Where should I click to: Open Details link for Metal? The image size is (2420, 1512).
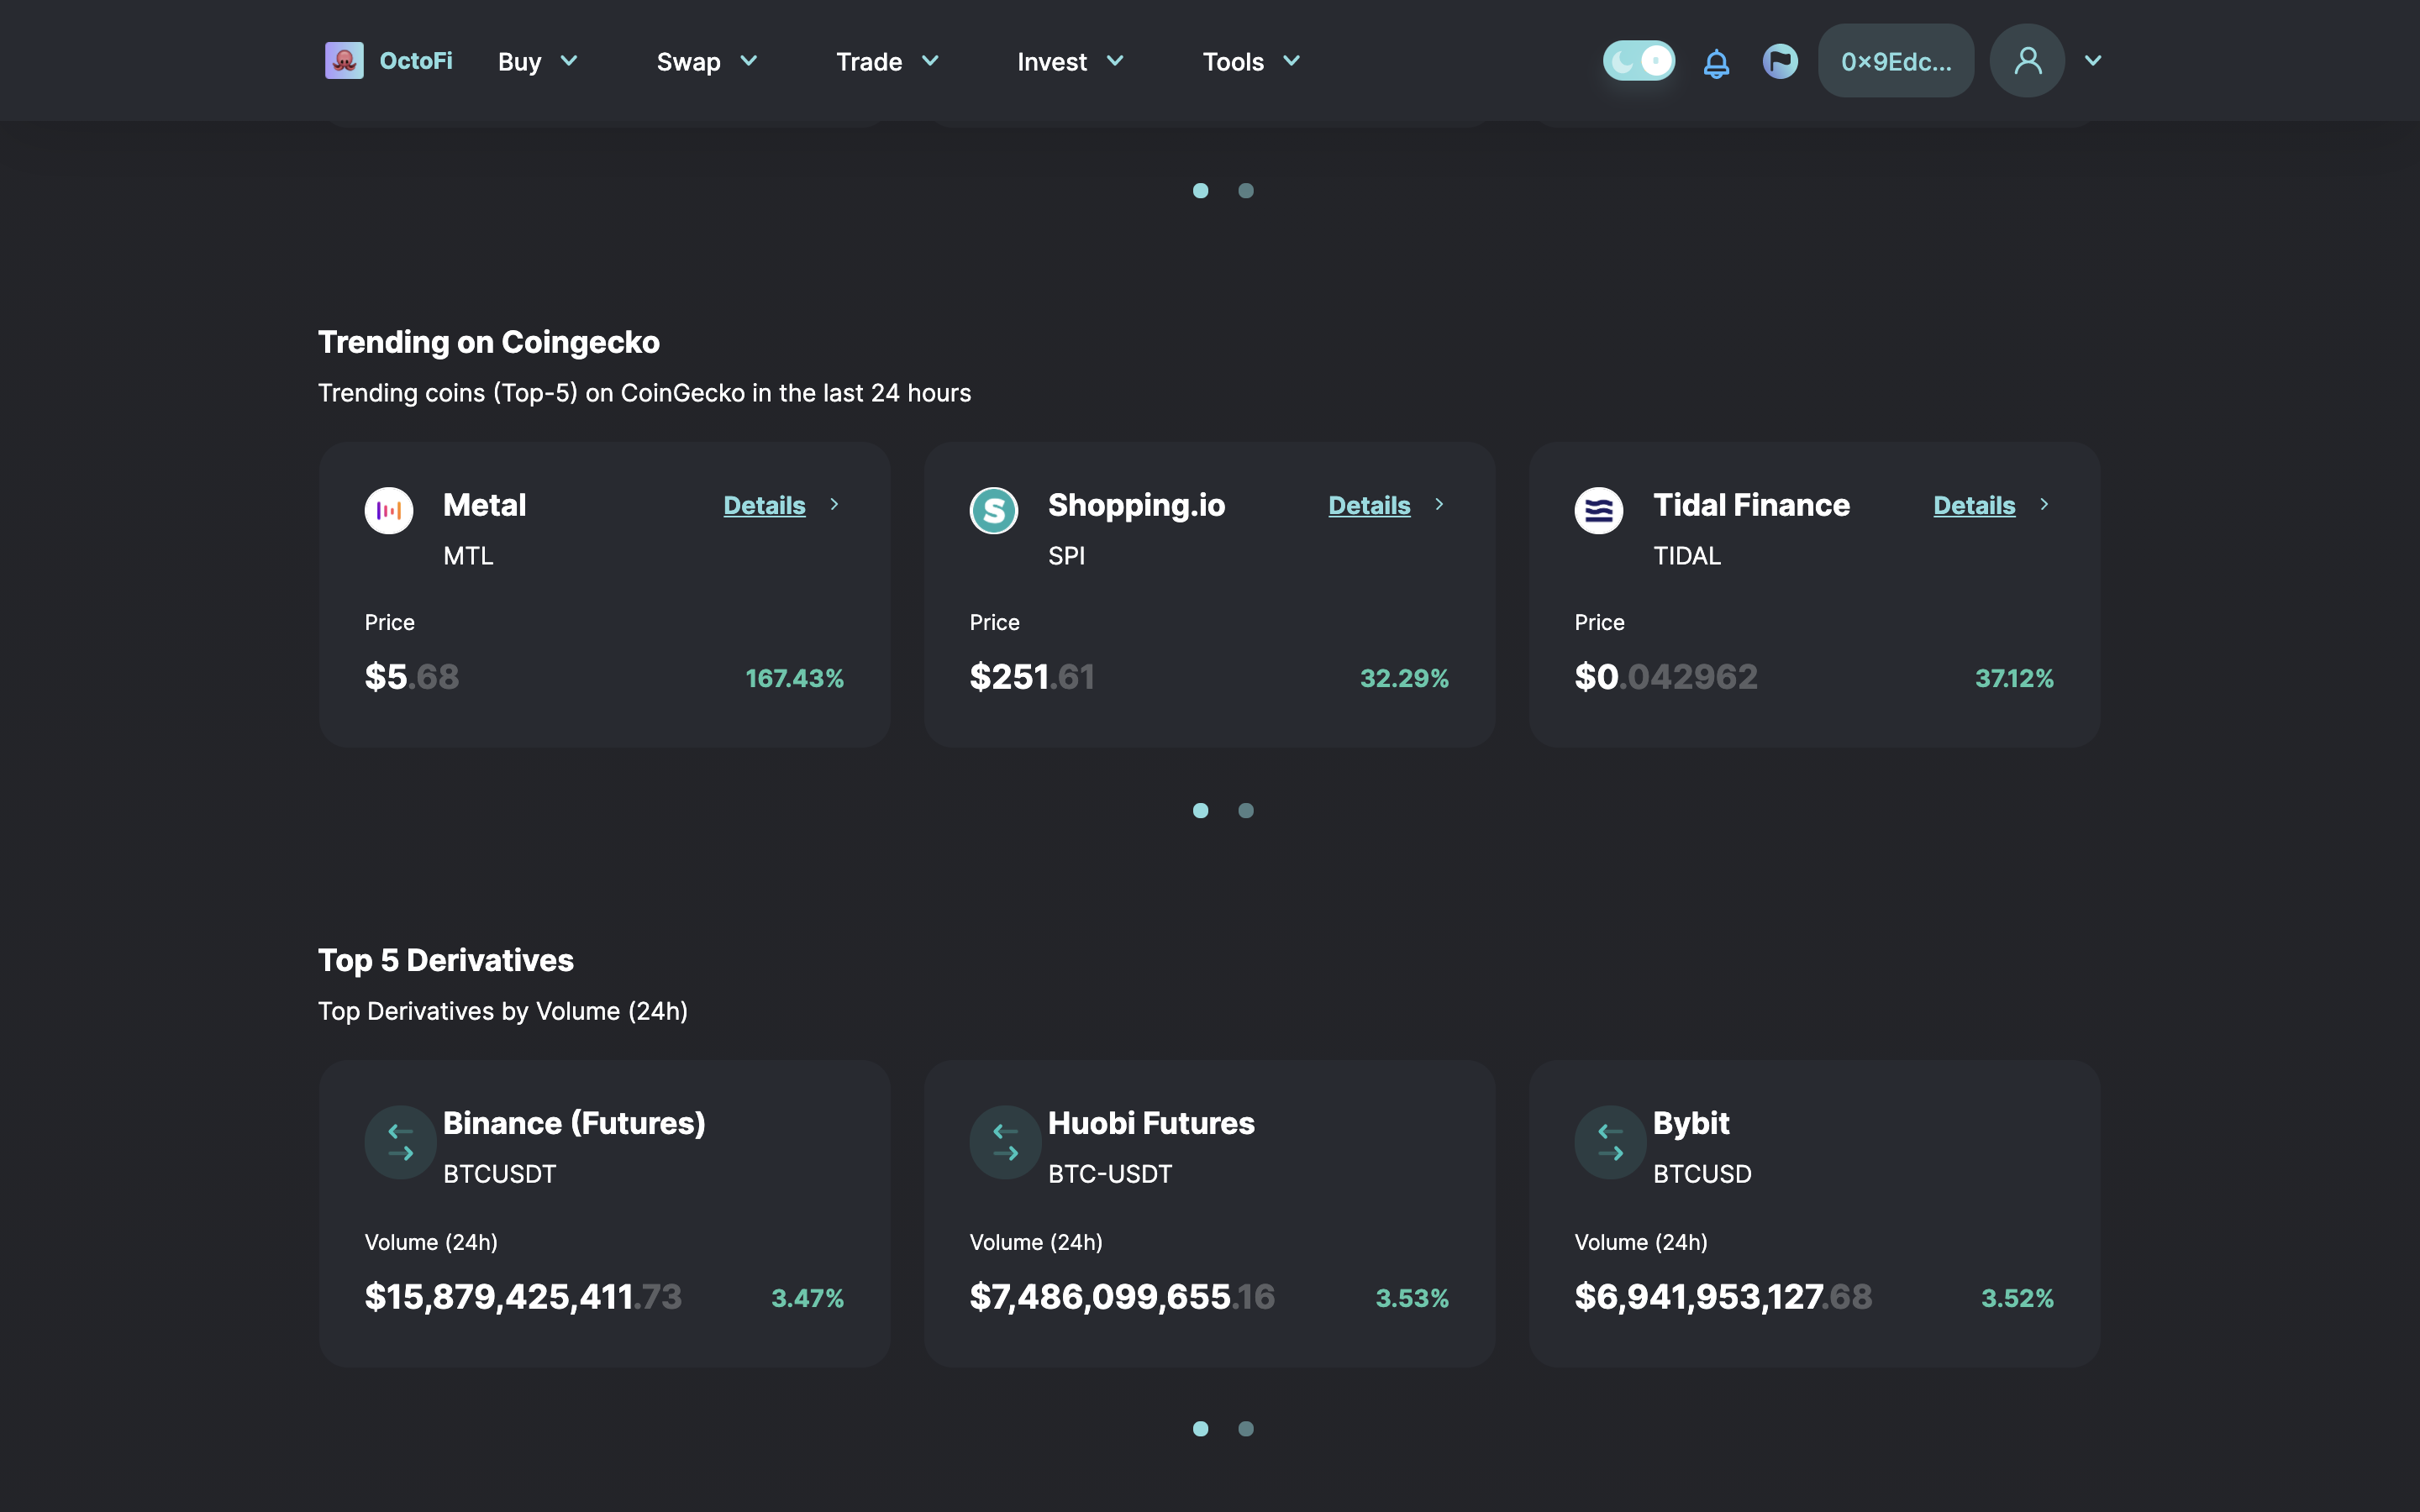point(764,506)
